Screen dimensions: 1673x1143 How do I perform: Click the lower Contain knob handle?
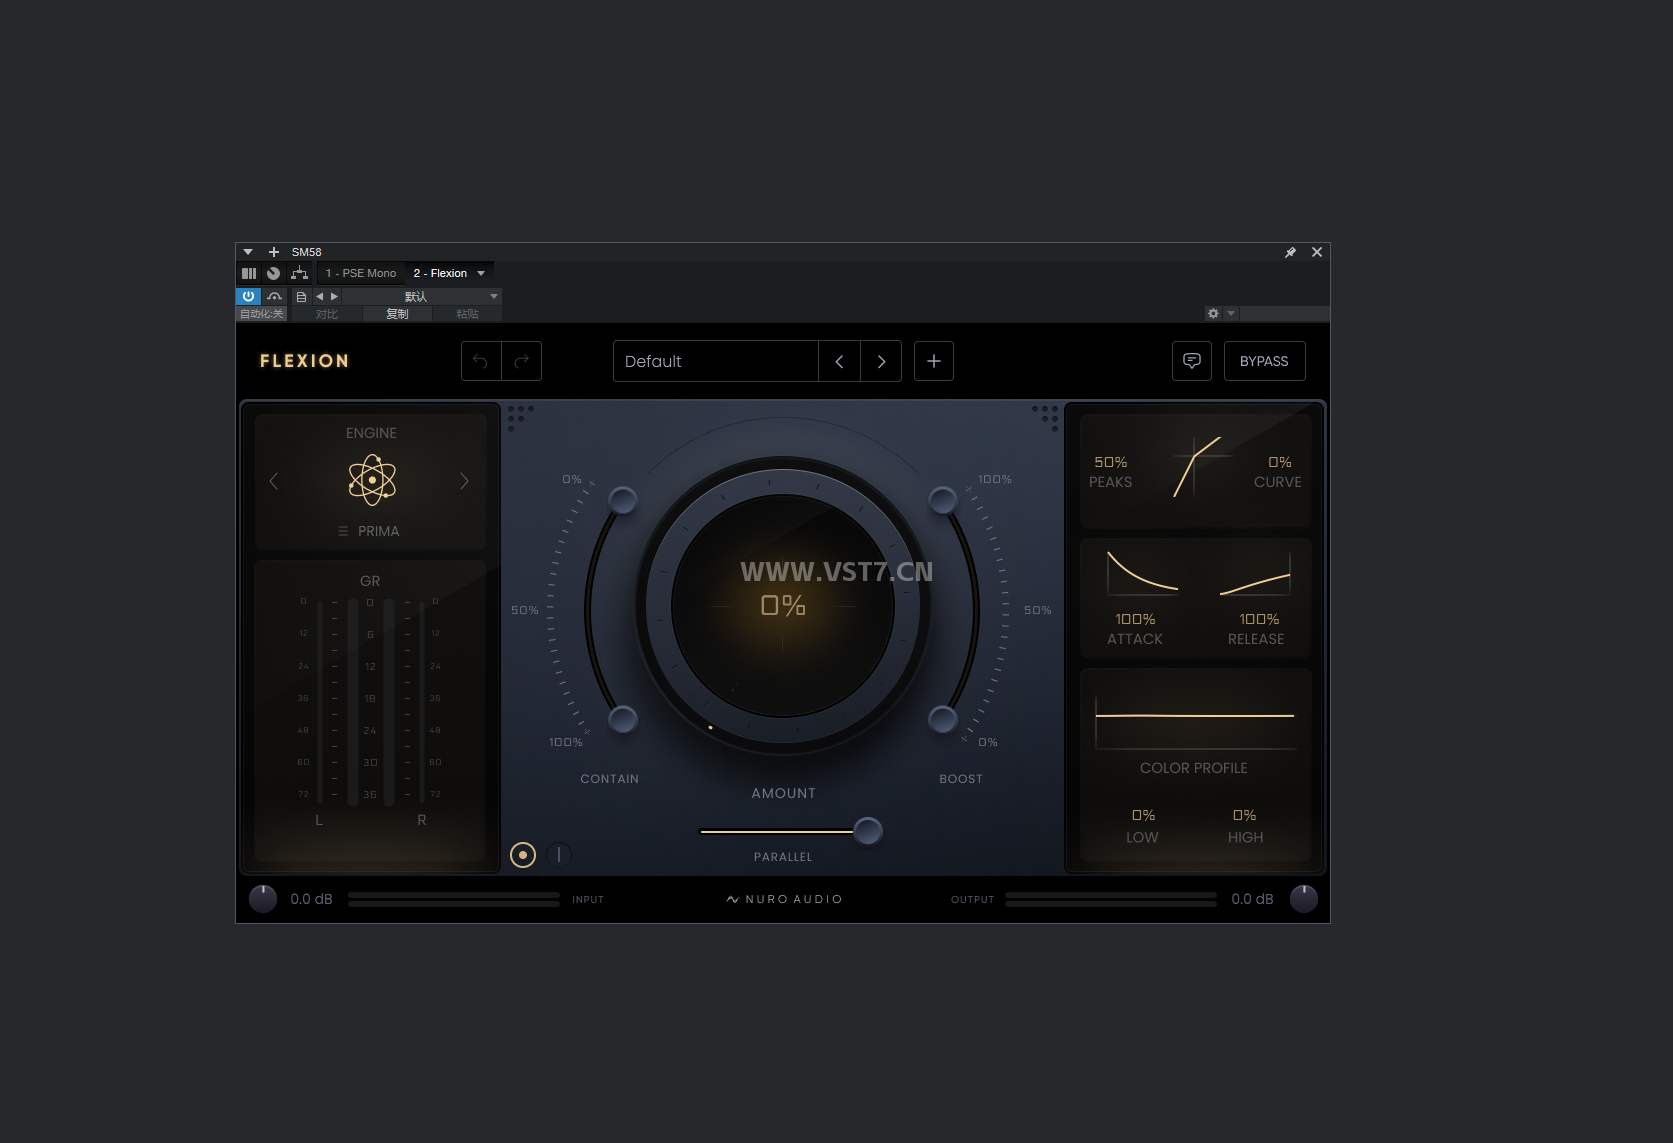623,718
